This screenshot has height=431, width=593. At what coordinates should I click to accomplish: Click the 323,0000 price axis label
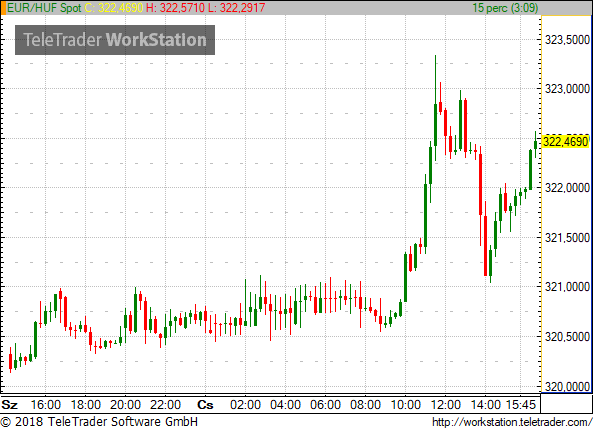coord(567,88)
